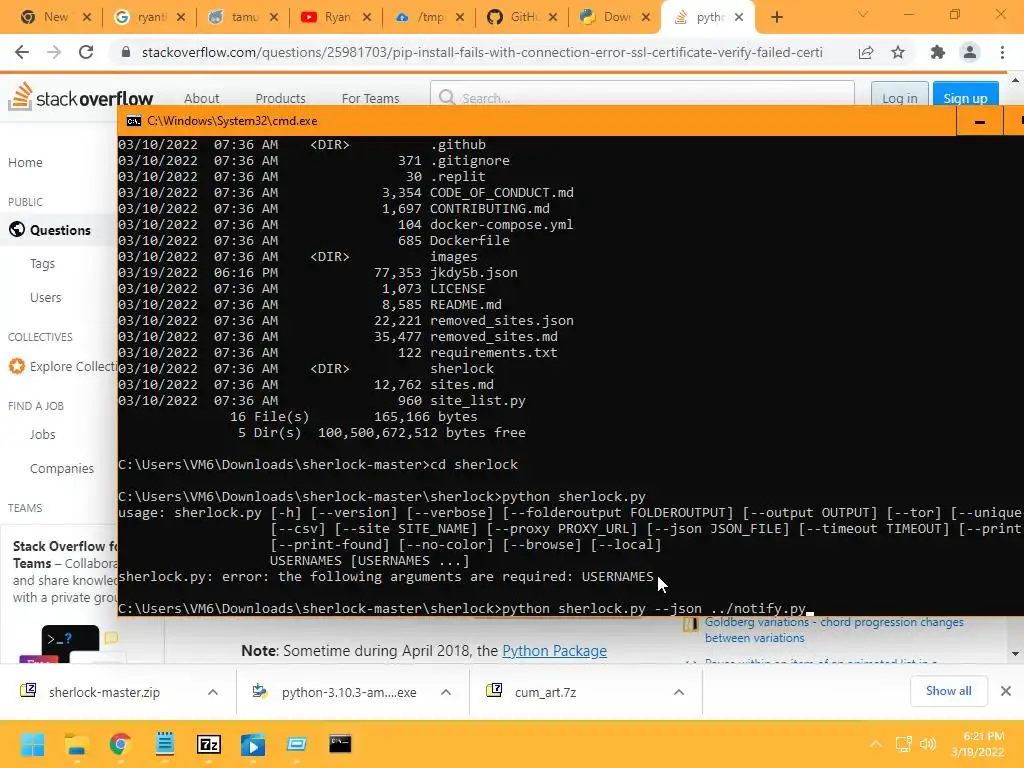Open Tags in the sidebar

42,264
